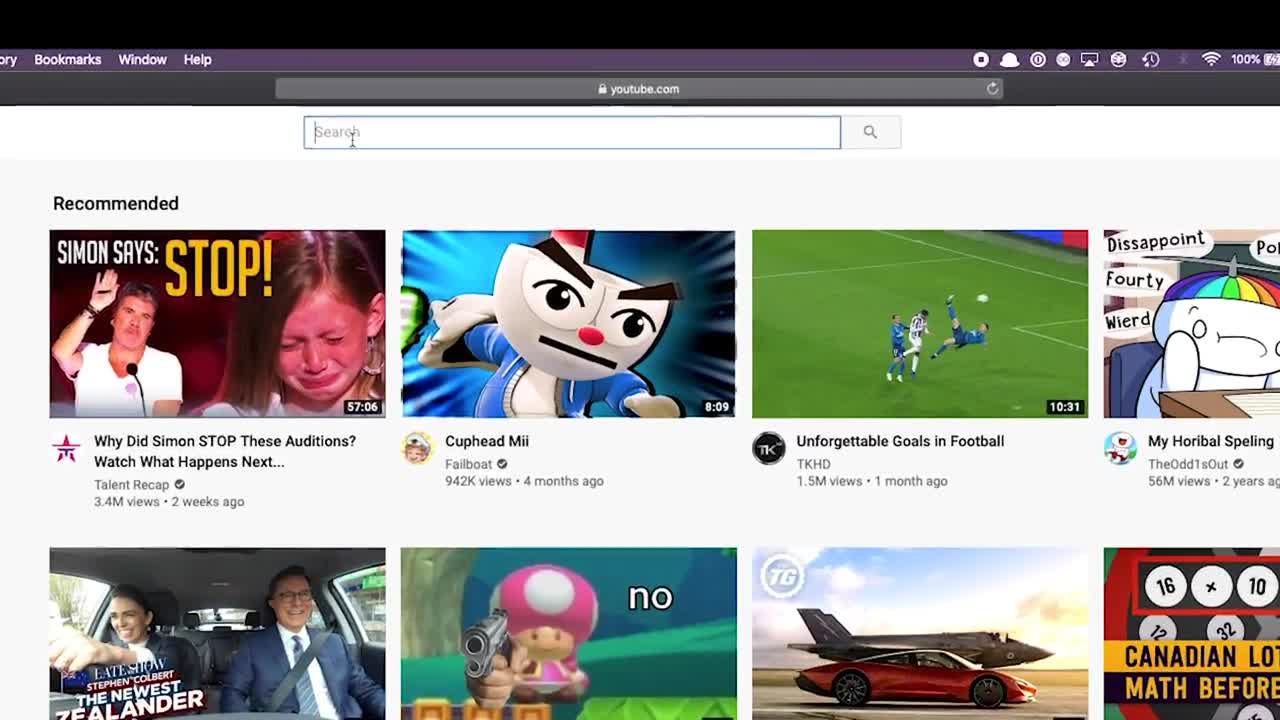Click the 57:06 duration badge
1280x720 pixels.
tap(362, 407)
